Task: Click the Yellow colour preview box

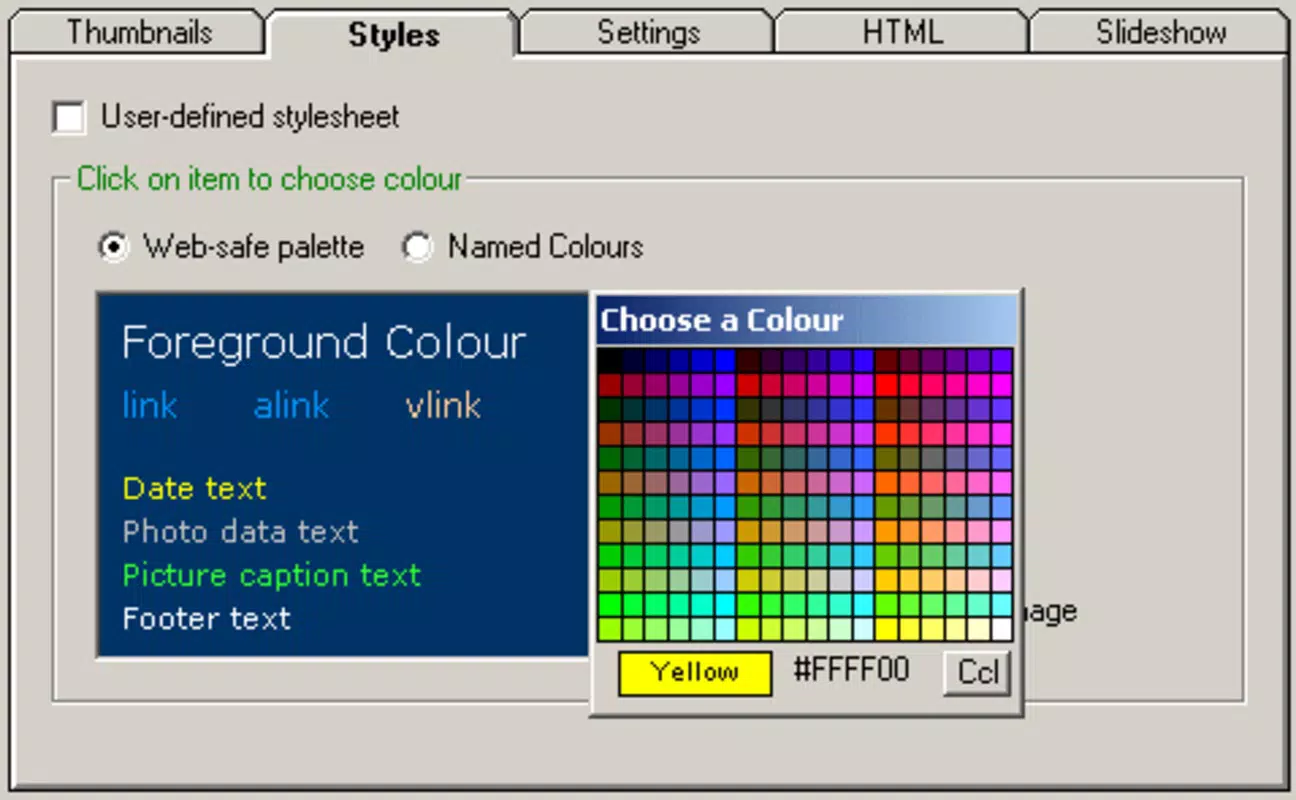Action: [x=695, y=672]
